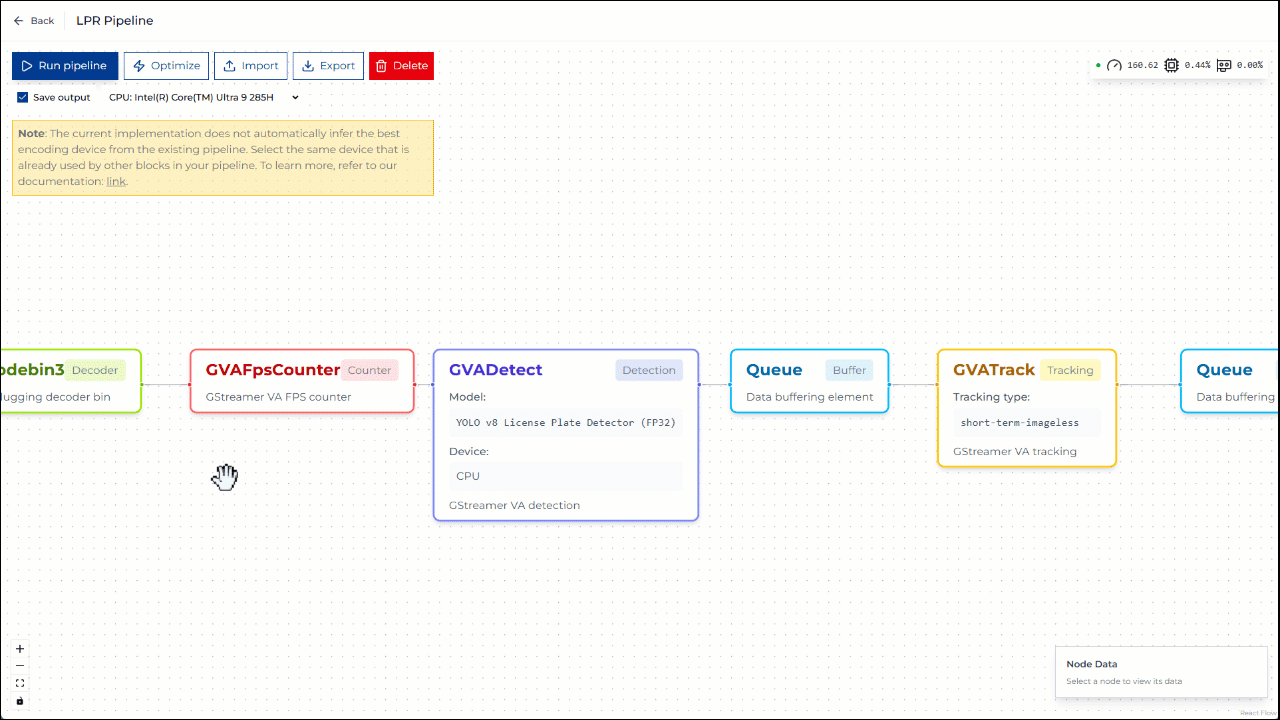Click the zoom out minus icon
This screenshot has width=1280, height=720.
[20, 666]
